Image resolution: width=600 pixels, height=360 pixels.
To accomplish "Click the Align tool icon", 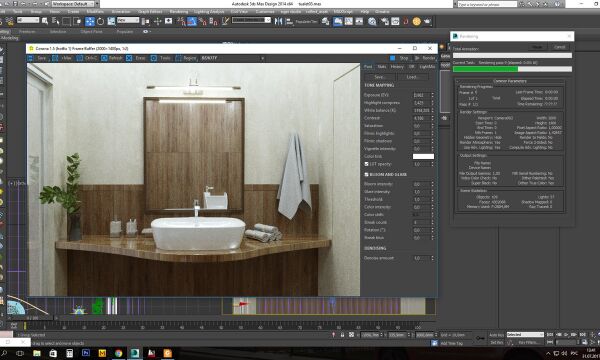I will [x=289, y=21].
